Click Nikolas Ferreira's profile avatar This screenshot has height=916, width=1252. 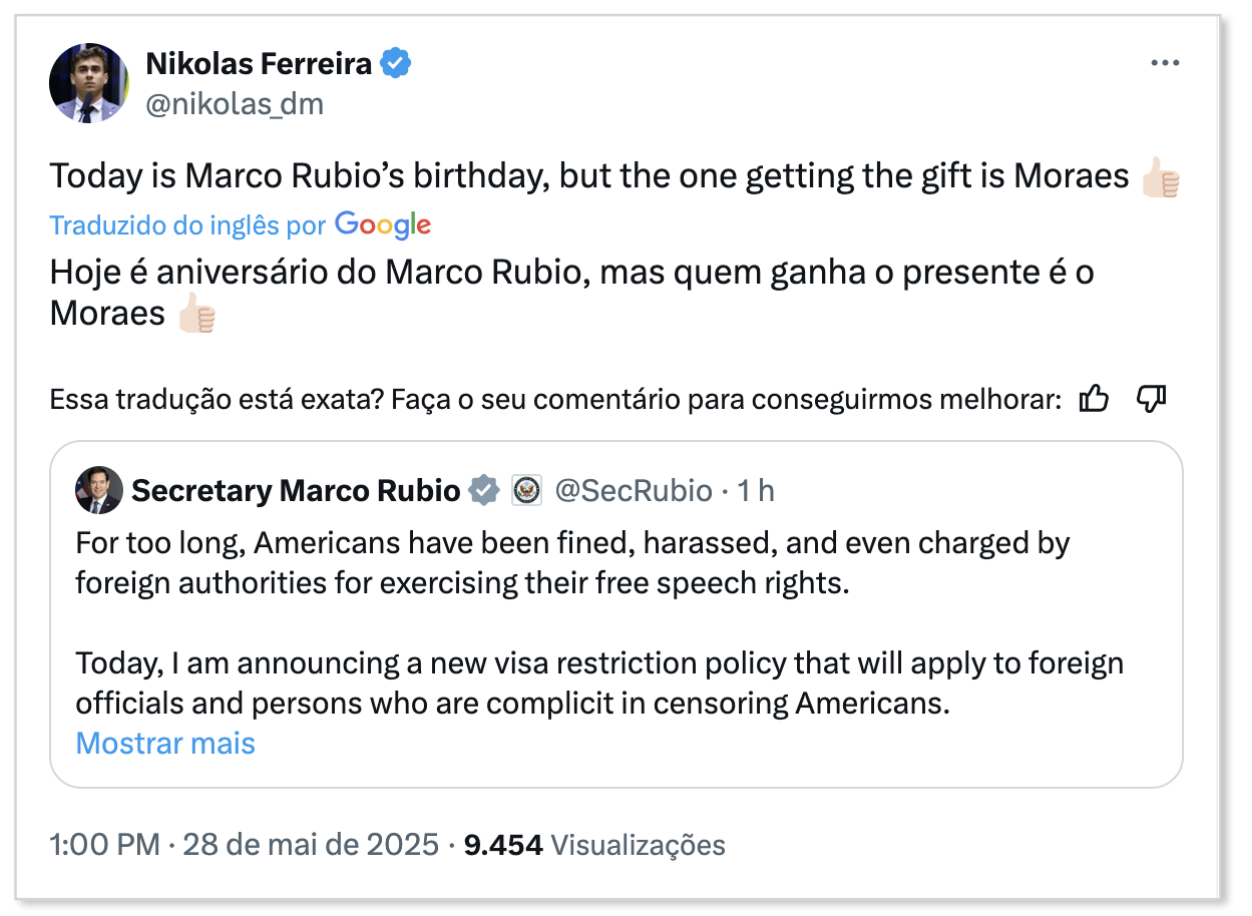[x=88, y=83]
